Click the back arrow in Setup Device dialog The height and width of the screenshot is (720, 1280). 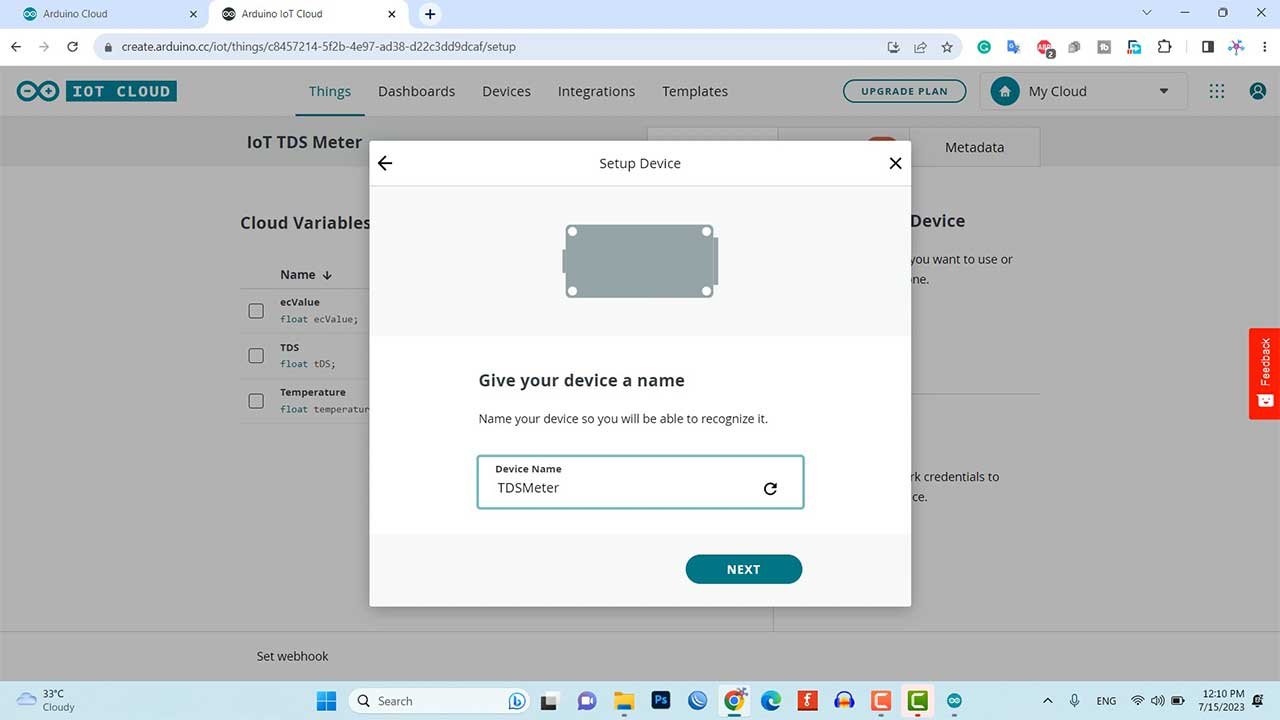pos(385,163)
